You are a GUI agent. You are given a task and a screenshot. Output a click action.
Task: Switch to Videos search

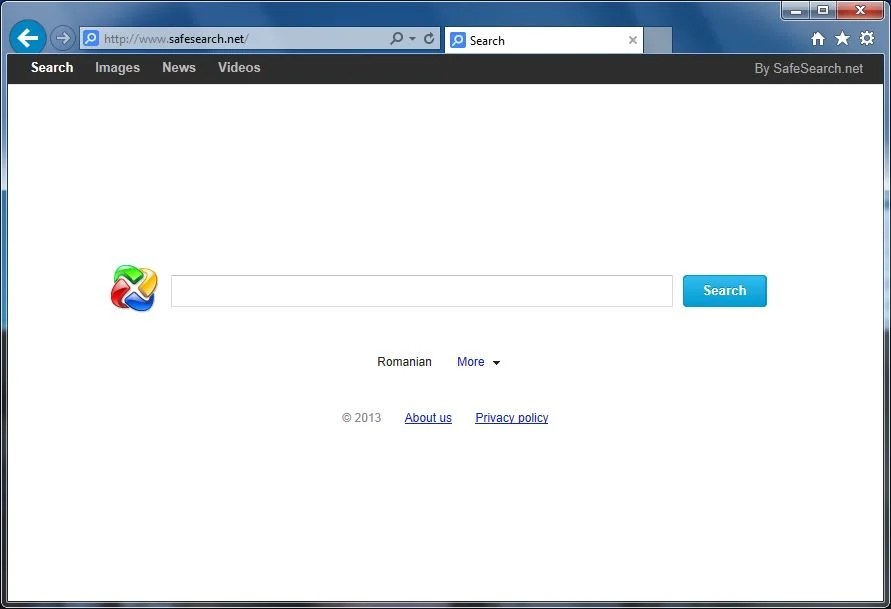point(239,68)
